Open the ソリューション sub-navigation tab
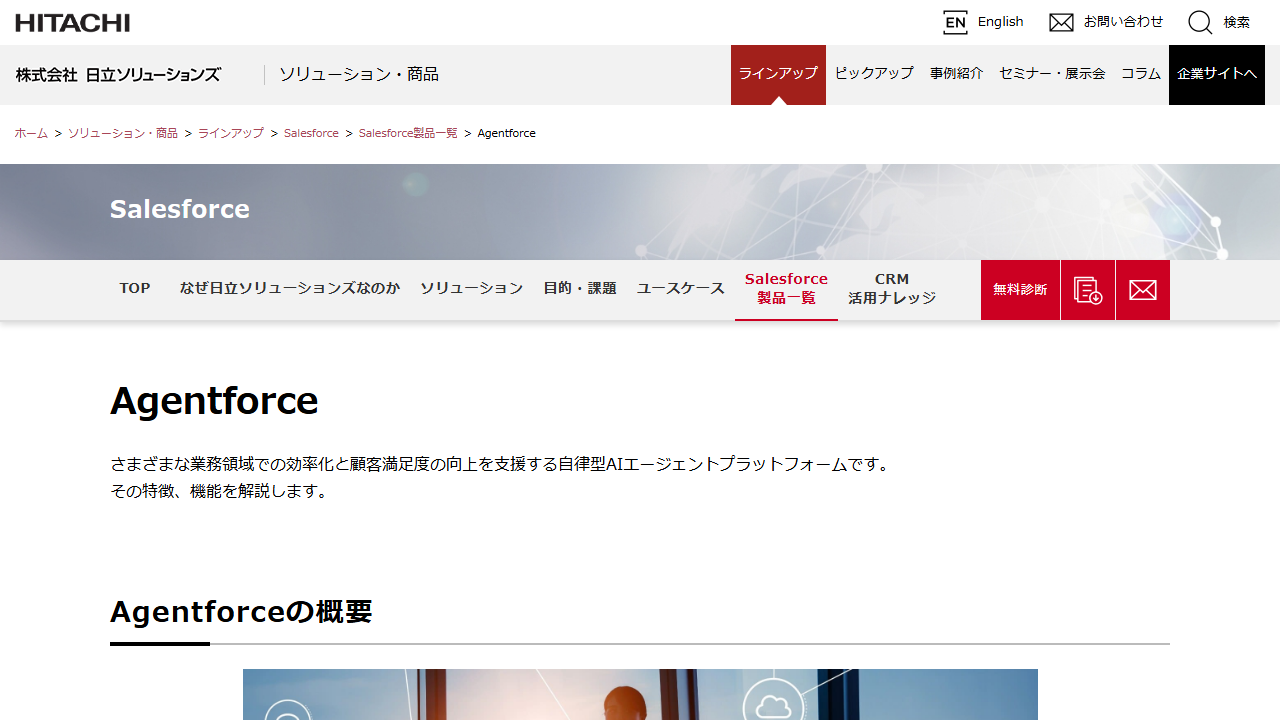This screenshot has height=720, width=1280. click(471, 288)
